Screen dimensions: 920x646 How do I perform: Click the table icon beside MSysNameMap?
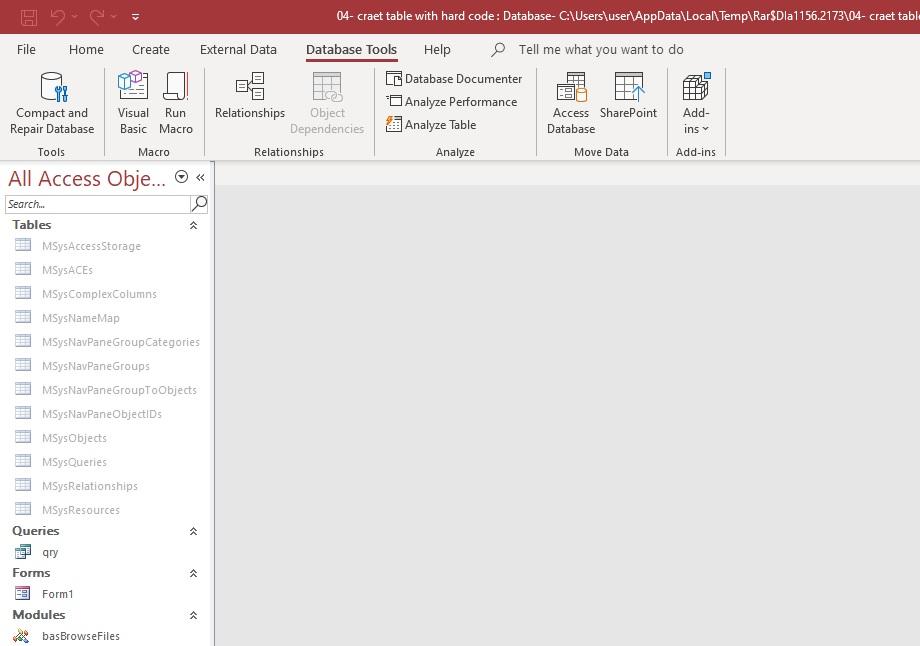23,317
